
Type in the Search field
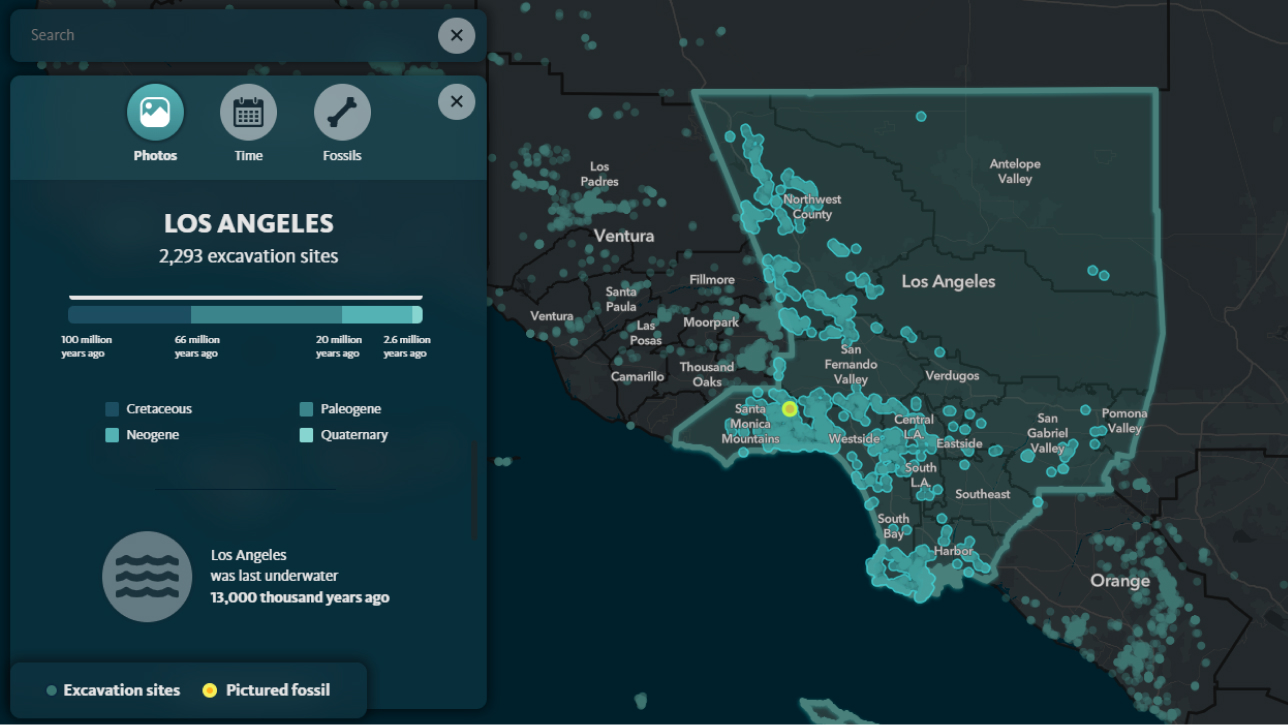click(x=220, y=36)
